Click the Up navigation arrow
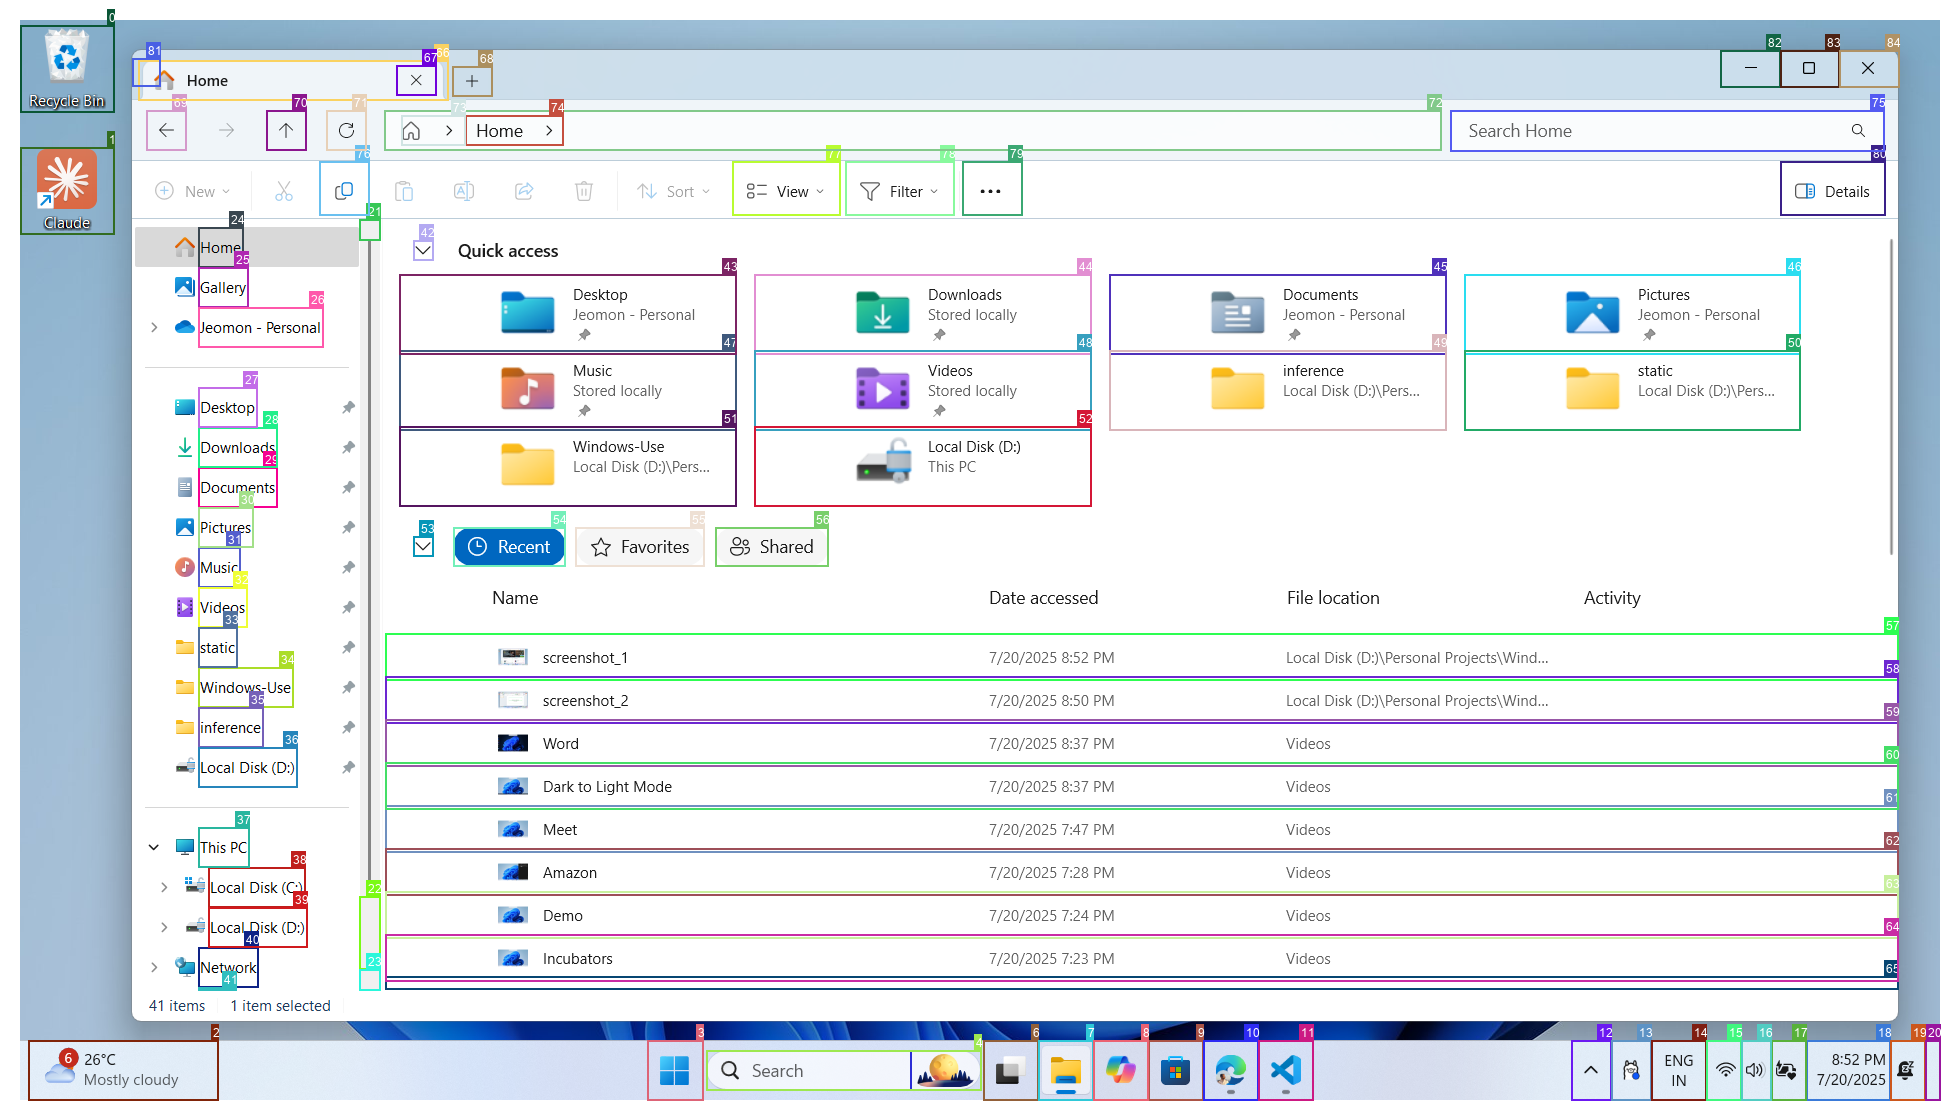The image size is (1960, 1120). pos(286,130)
